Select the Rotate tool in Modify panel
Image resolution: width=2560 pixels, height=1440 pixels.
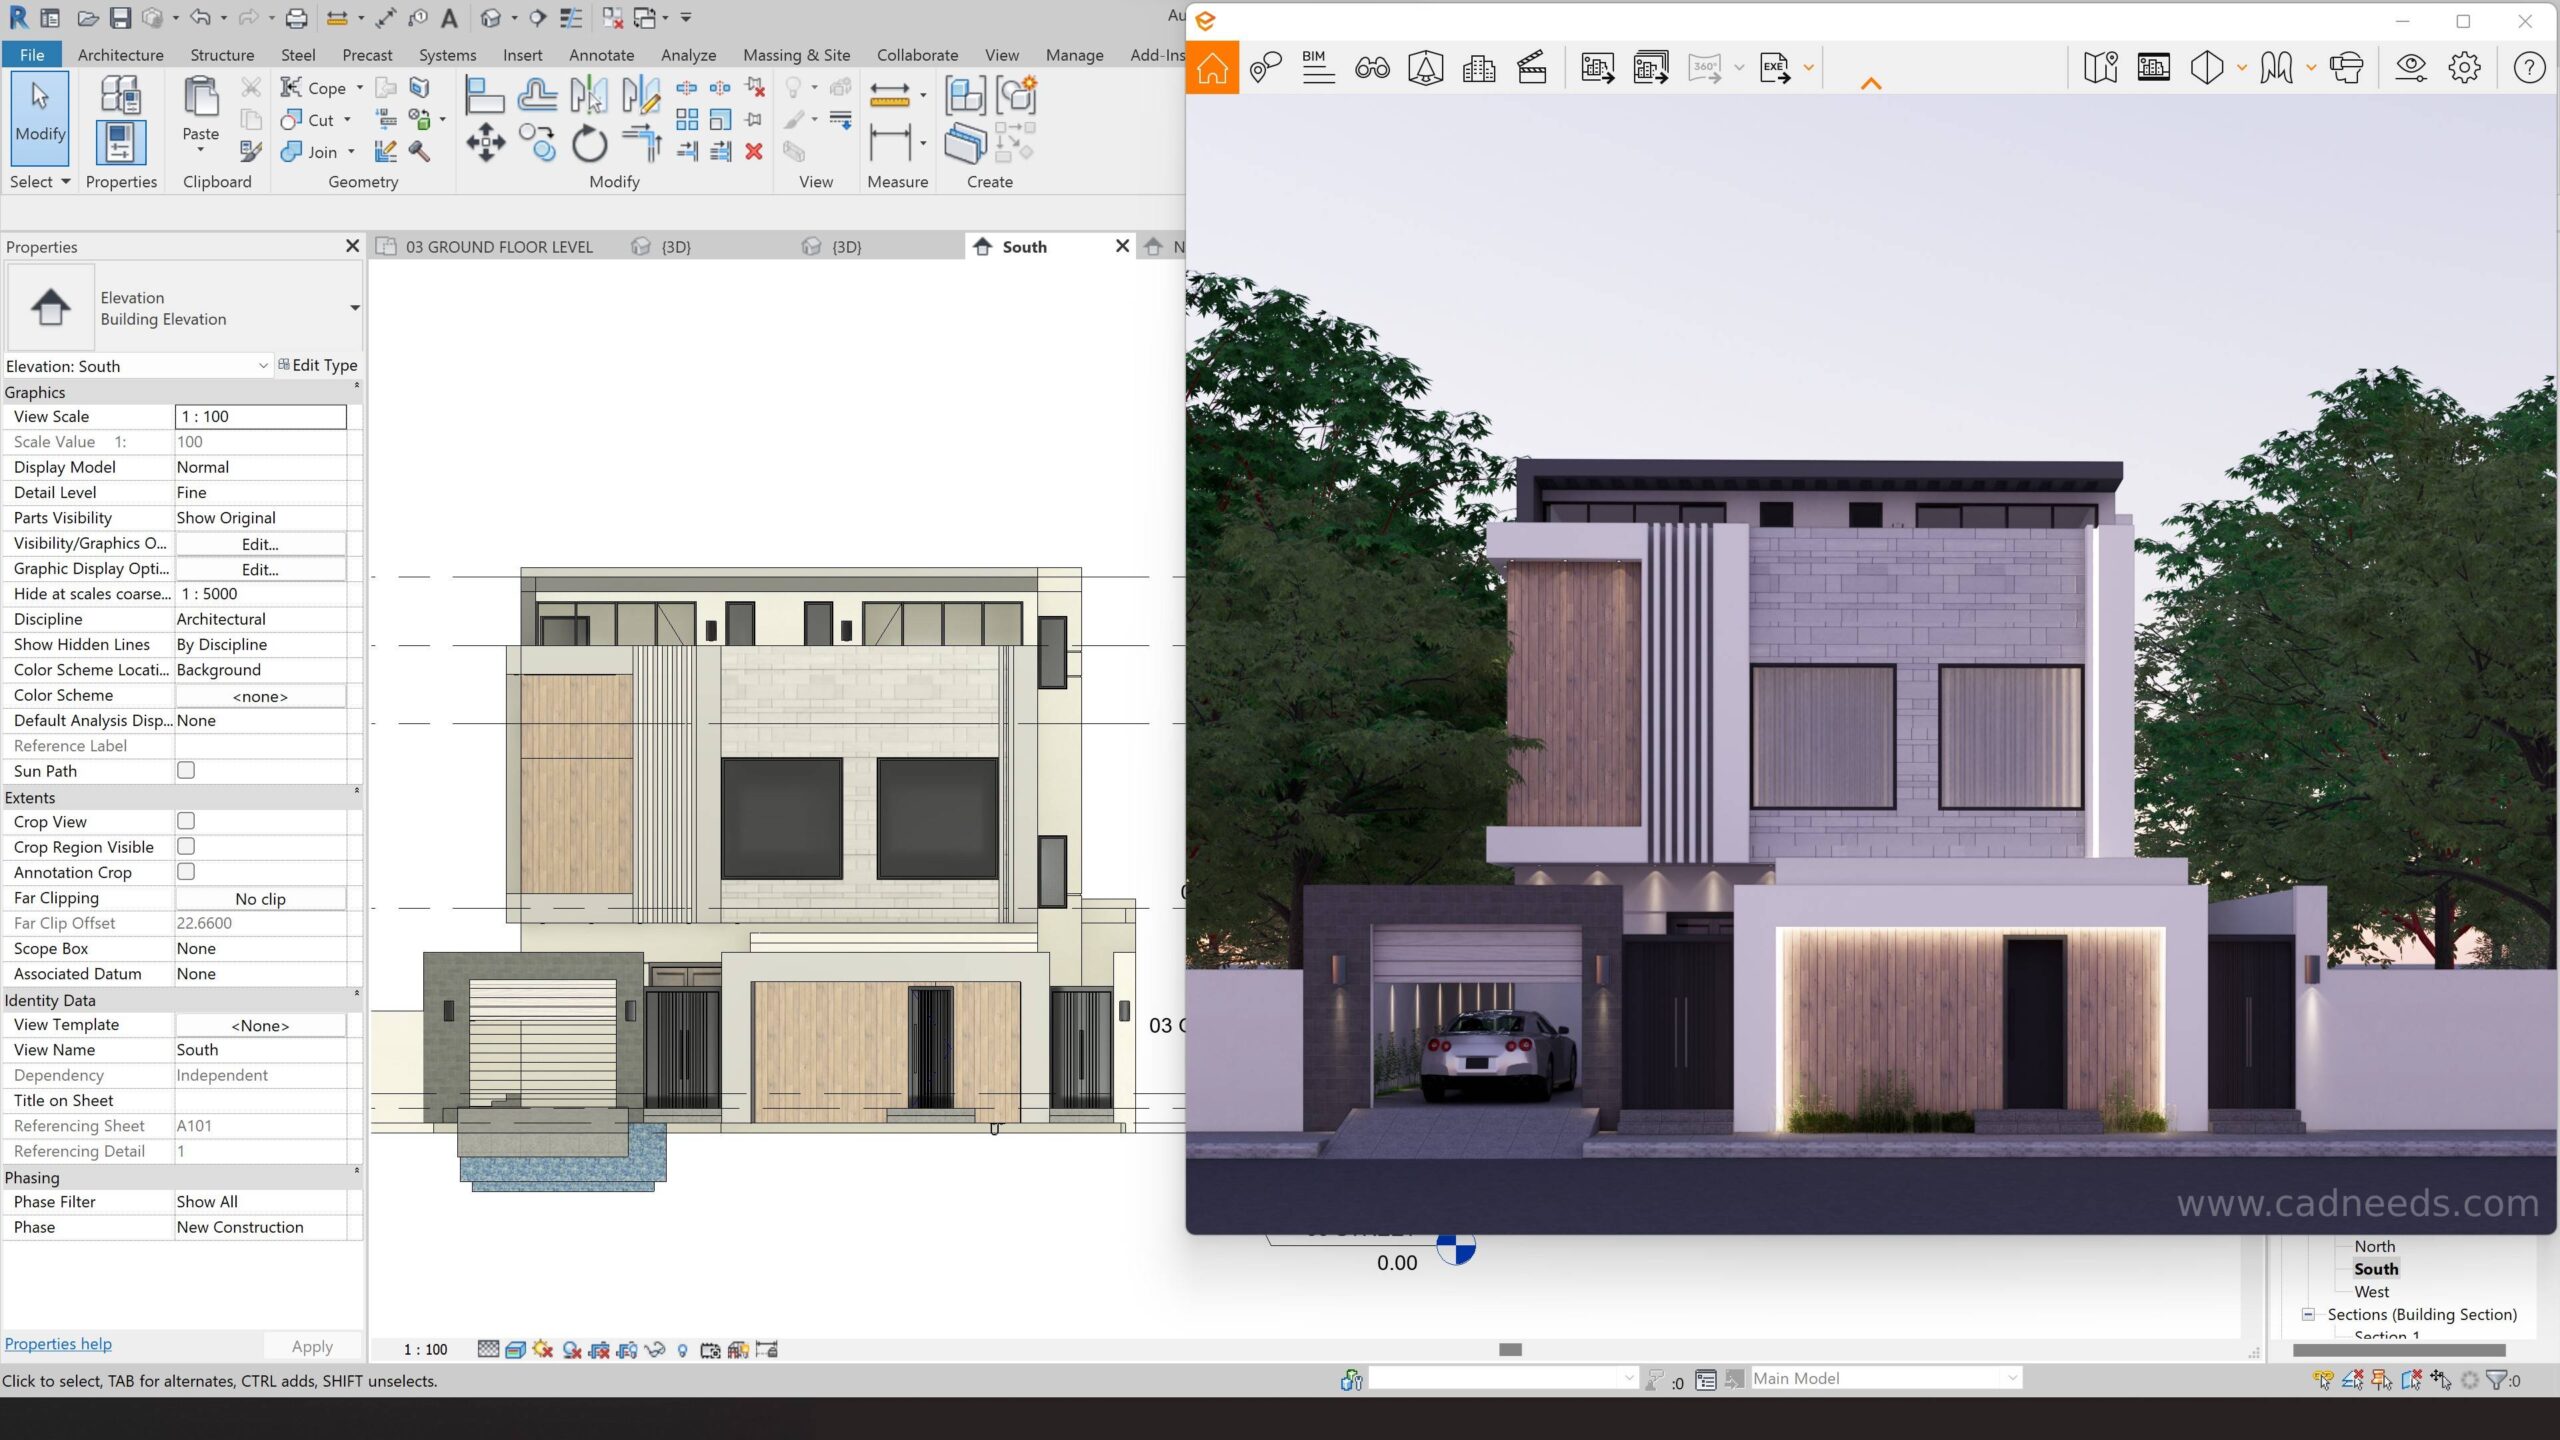589,144
